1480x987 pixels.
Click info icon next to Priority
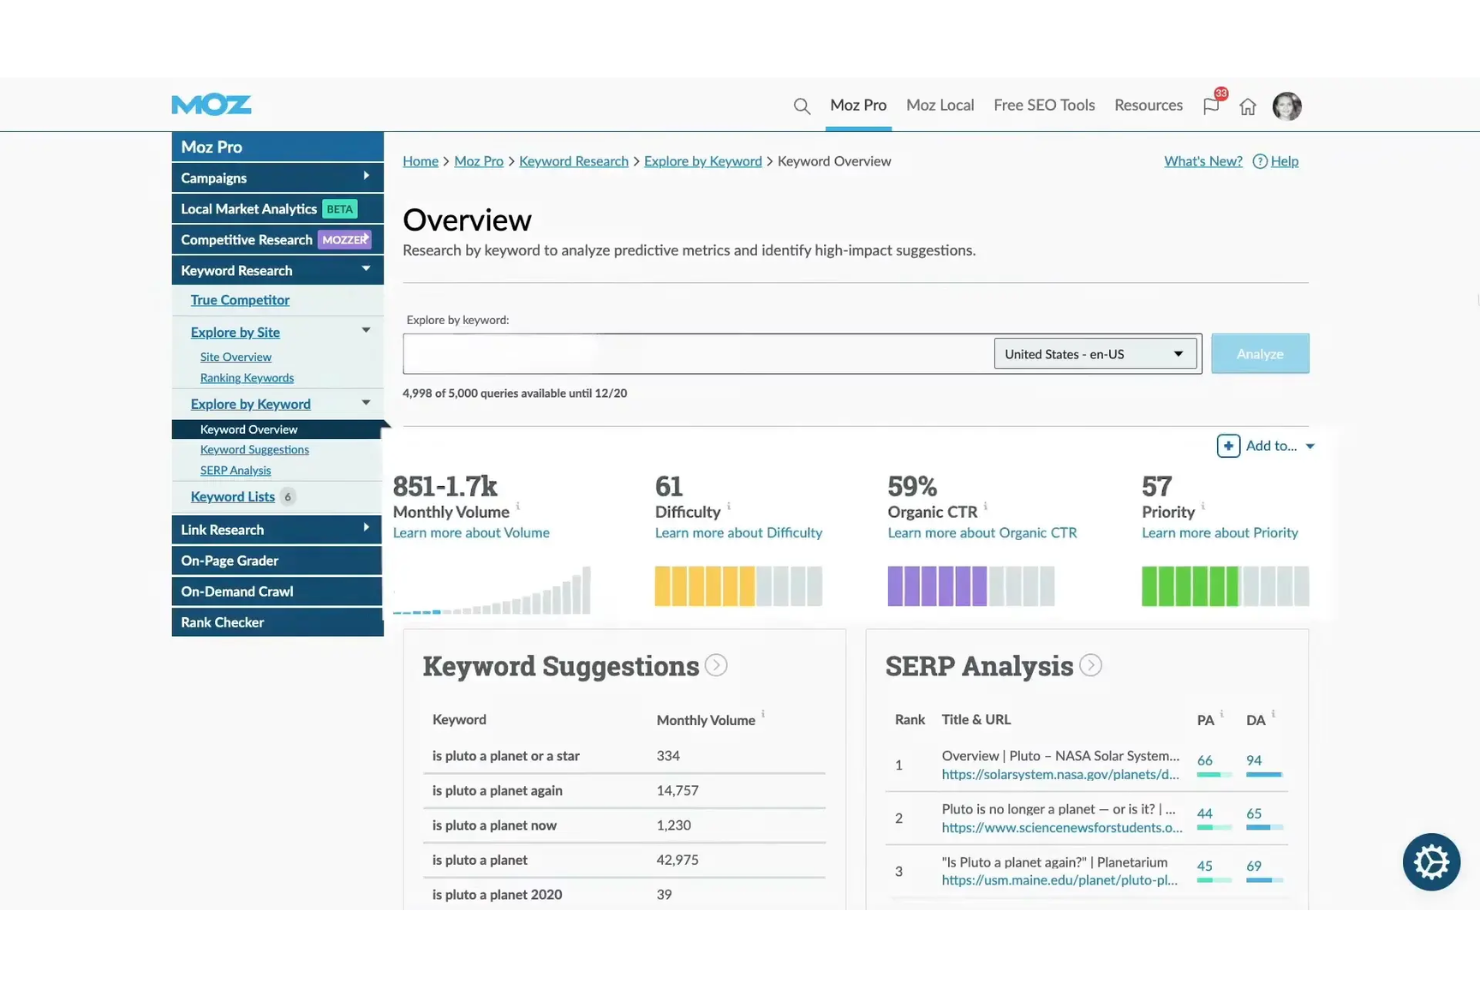tap(1203, 506)
